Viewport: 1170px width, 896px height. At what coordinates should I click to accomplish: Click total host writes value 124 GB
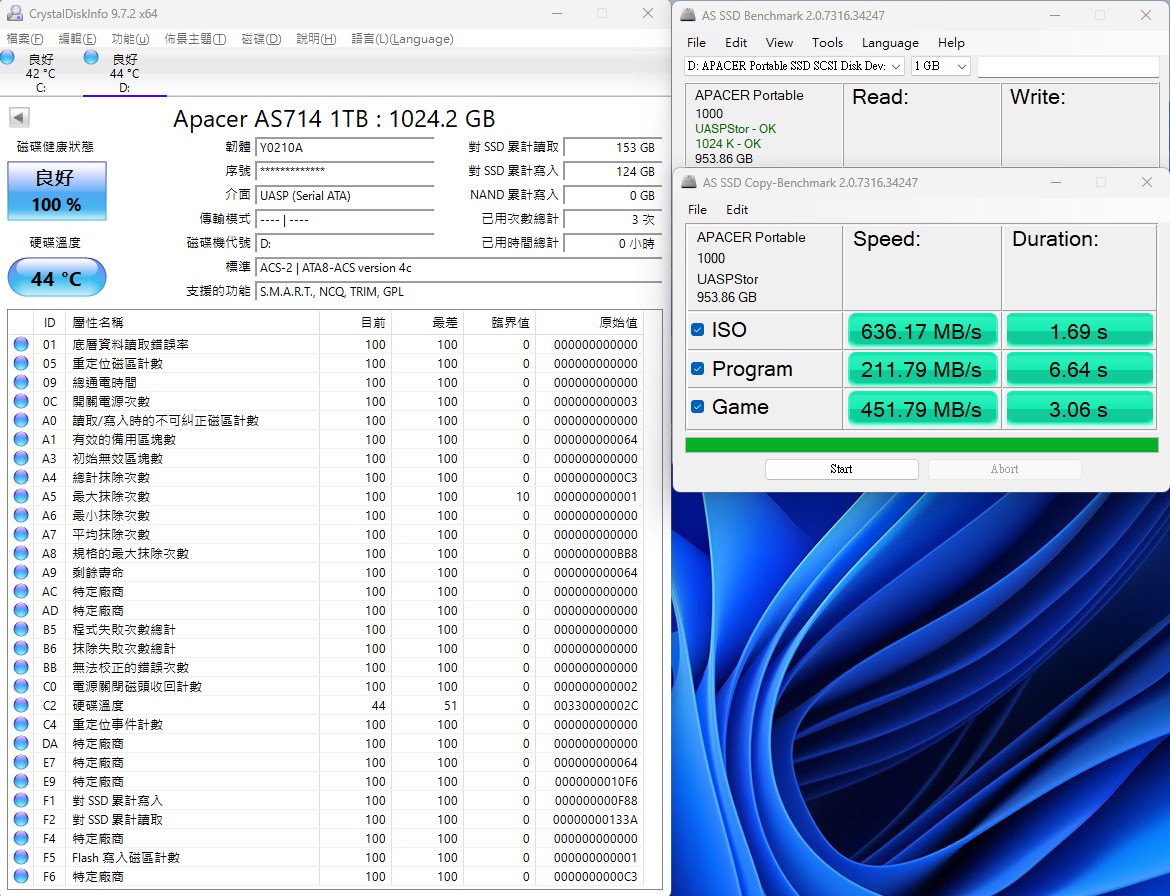[x=613, y=172]
